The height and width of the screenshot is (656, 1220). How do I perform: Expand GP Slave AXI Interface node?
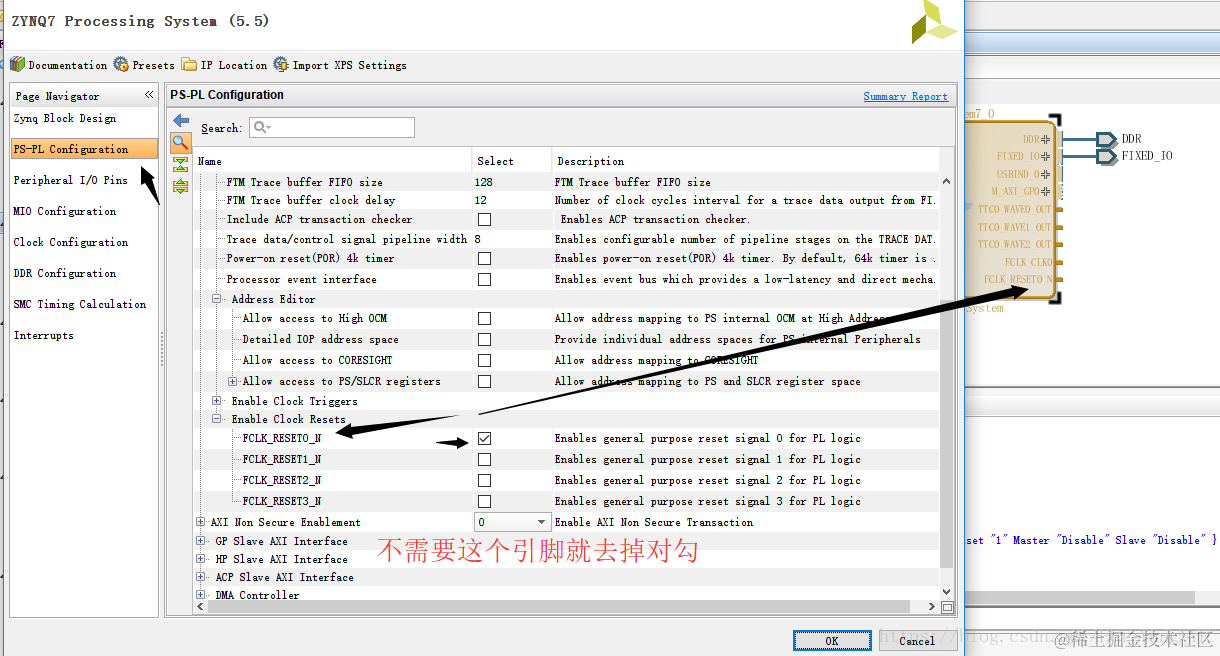(201, 541)
